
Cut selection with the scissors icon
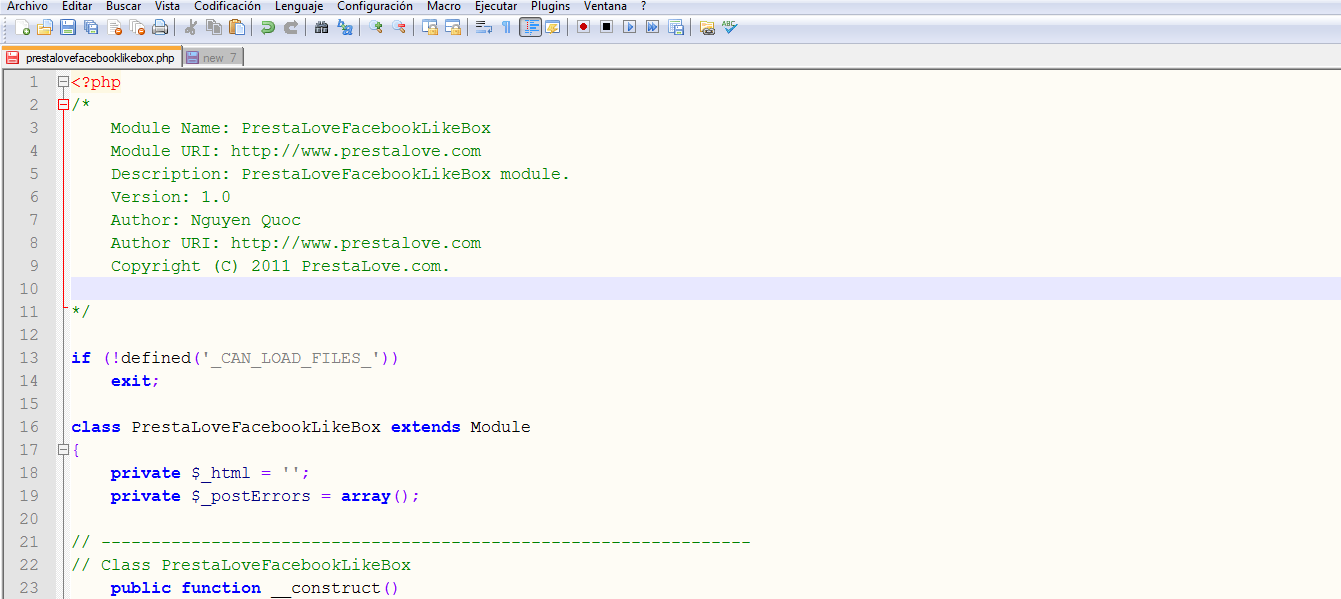[190, 27]
